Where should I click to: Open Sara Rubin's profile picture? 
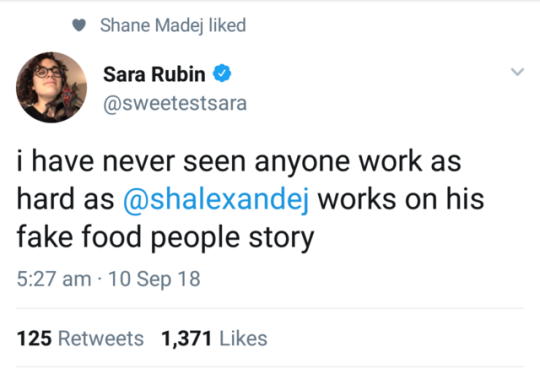click(x=51, y=87)
